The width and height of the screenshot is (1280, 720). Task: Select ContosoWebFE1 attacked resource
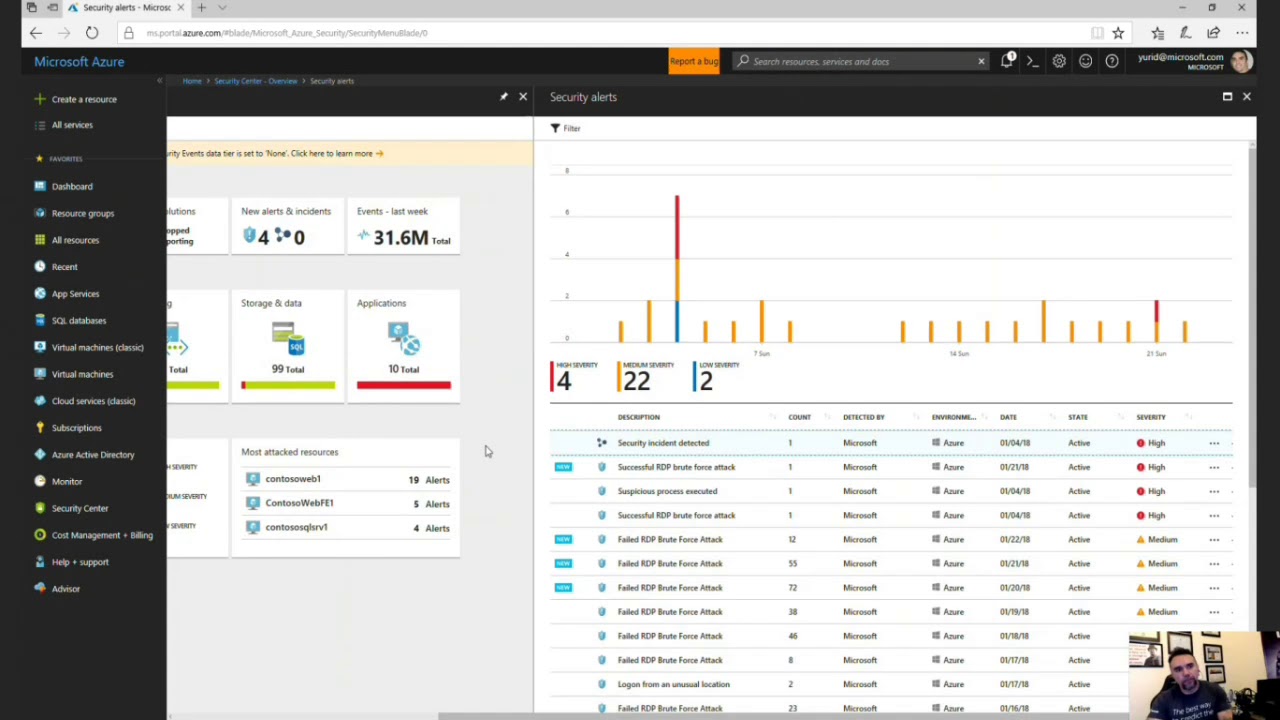(346, 503)
